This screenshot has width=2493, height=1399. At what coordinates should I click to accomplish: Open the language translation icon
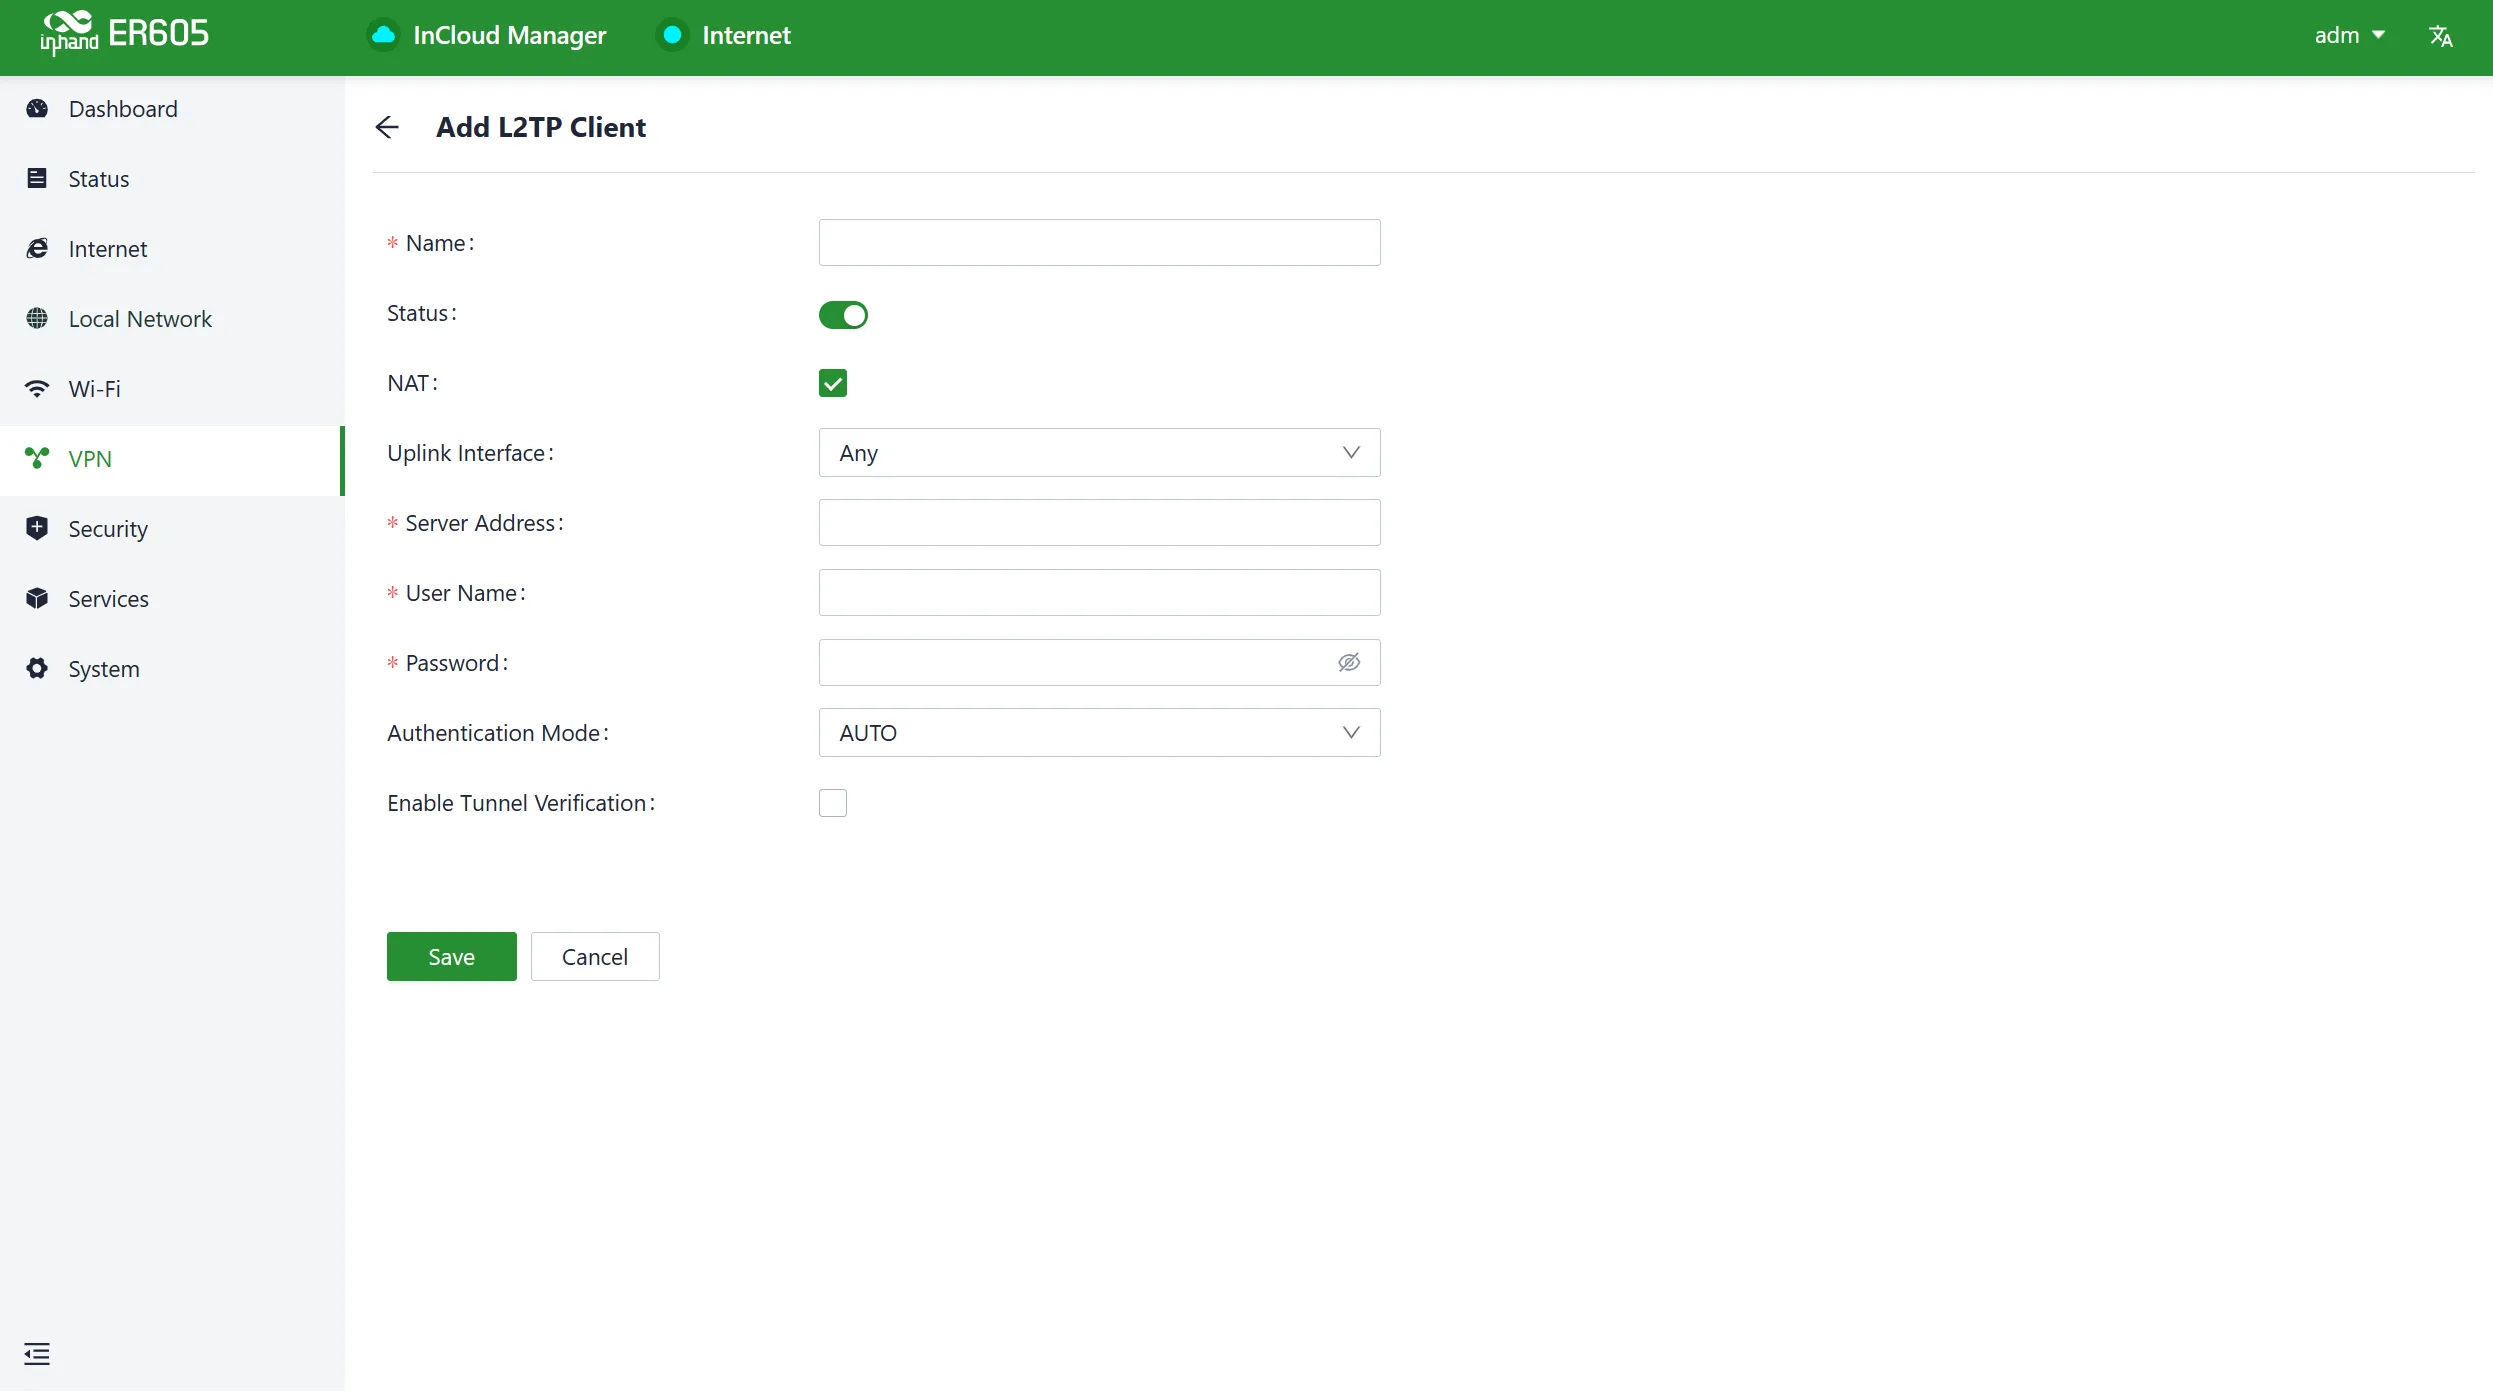coord(2440,36)
